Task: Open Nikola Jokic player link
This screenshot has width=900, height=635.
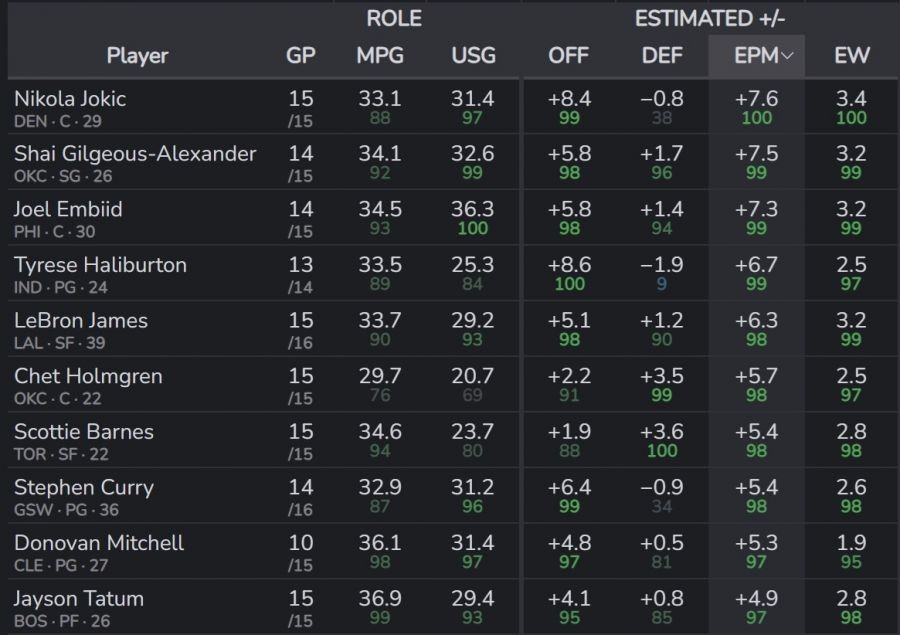Action: coord(70,99)
